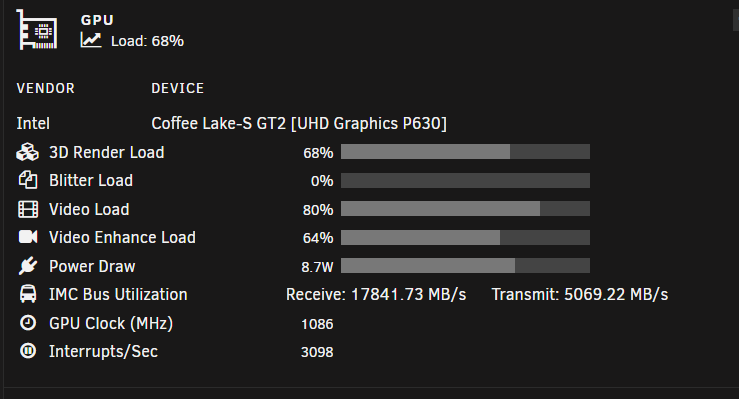Click the VENDOR column header
739x399 pixels.
(x=46, y=88)
